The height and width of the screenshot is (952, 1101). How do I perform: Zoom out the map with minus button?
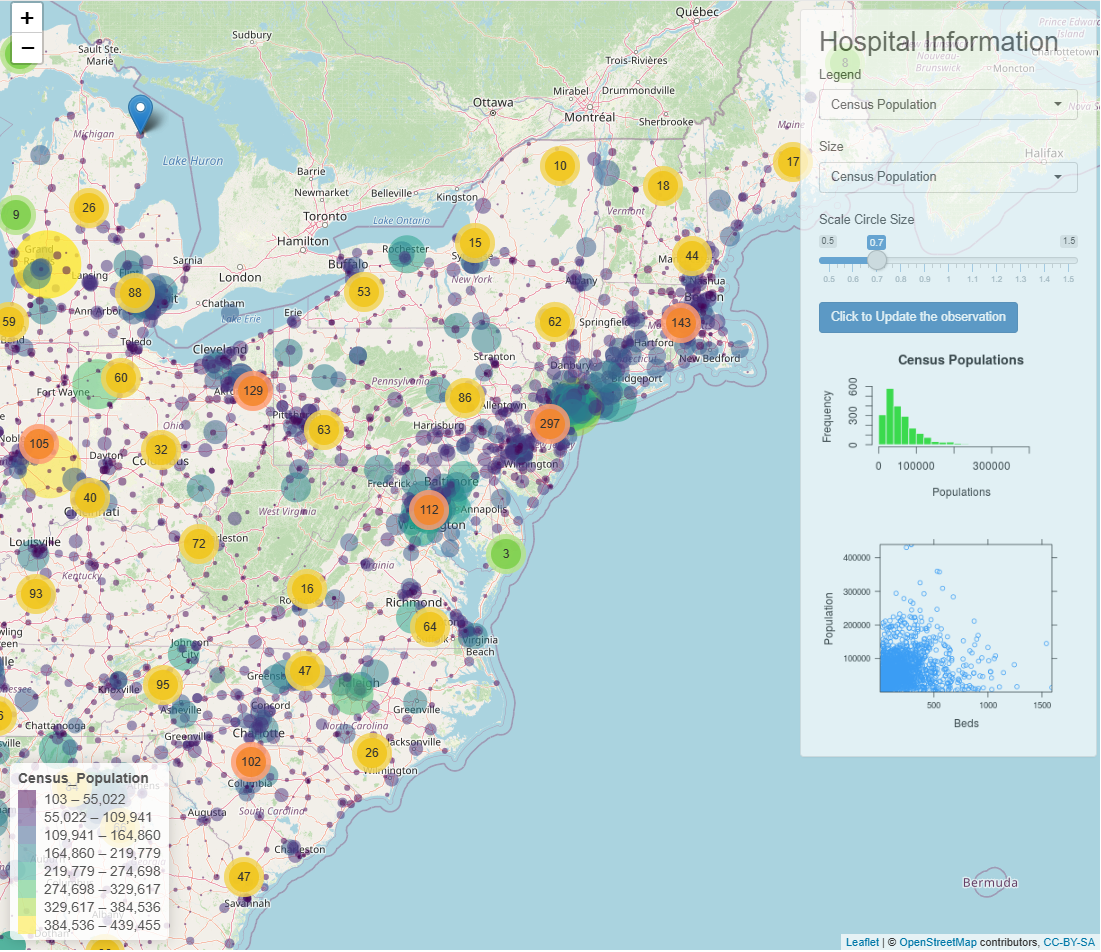coord(27,48)
